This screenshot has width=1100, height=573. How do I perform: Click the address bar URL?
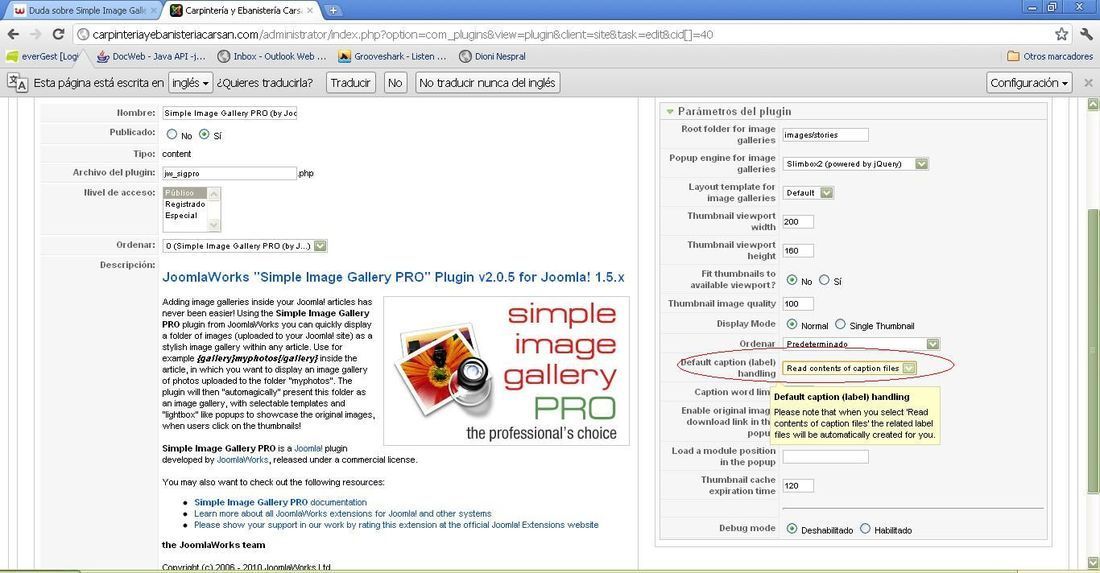click(403, 34)
